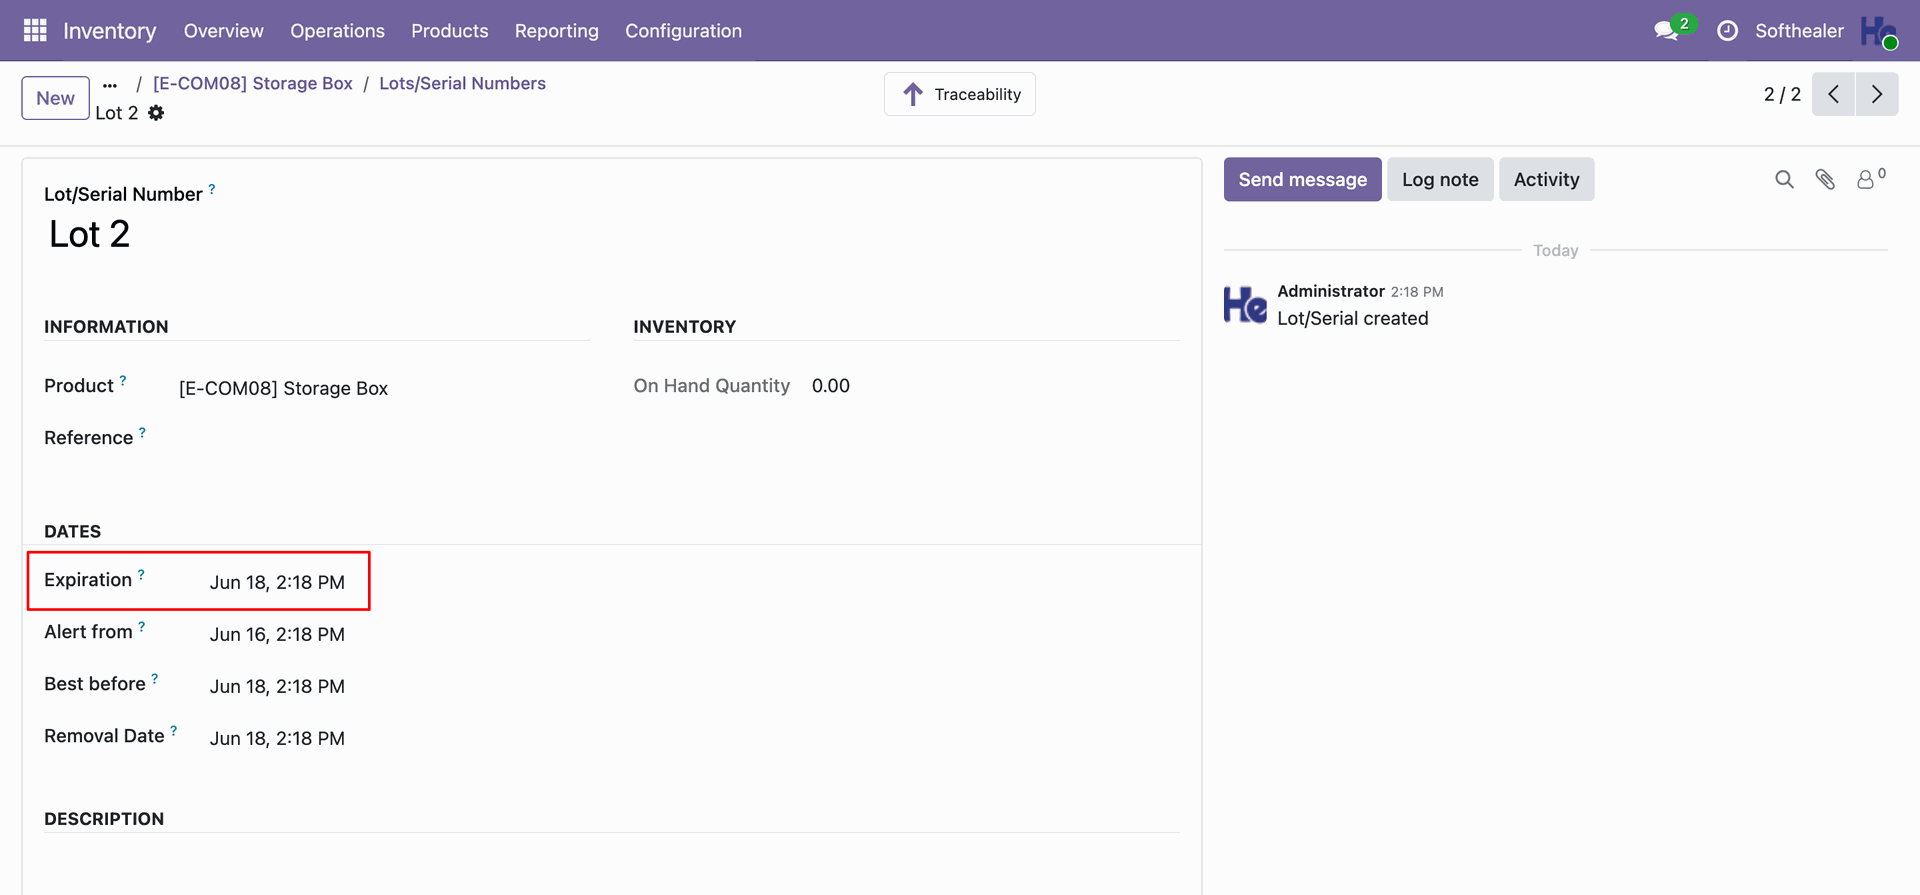Edit the Removal Date value
The height and width of the screenshot is (895, 1920).
click(277, 738)
